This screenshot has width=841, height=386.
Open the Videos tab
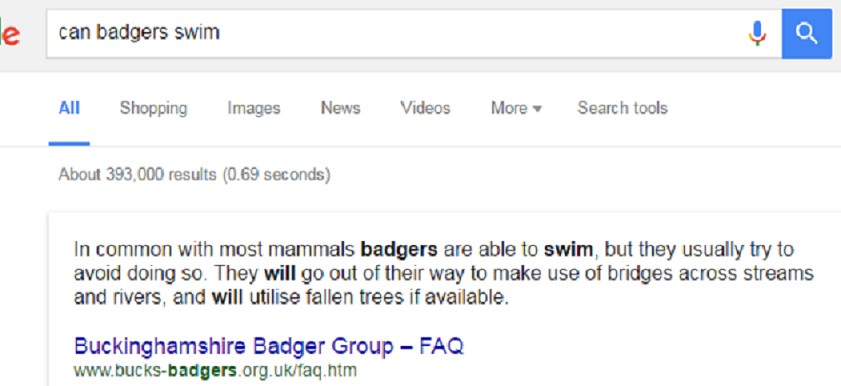425,108
